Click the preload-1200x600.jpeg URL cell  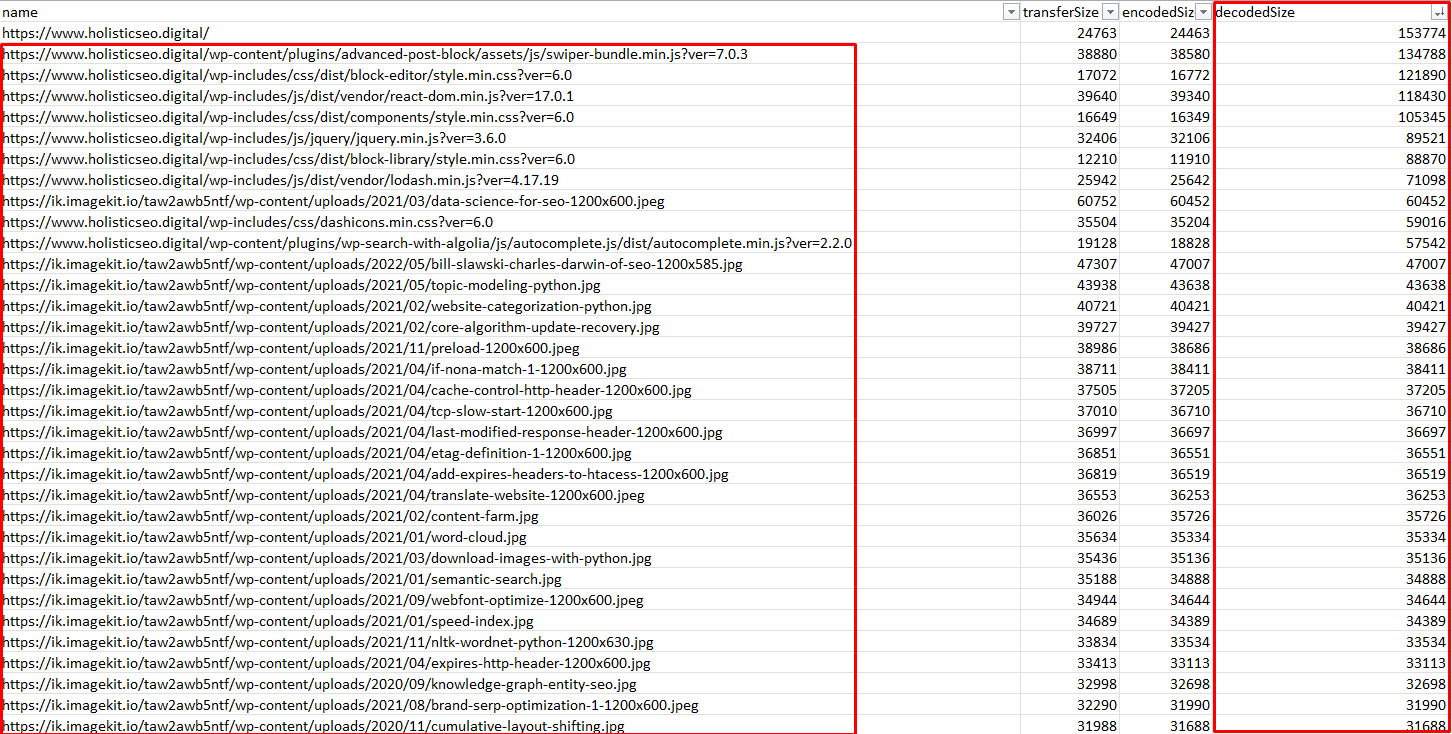pyautogui.click(x=510, y=348)
